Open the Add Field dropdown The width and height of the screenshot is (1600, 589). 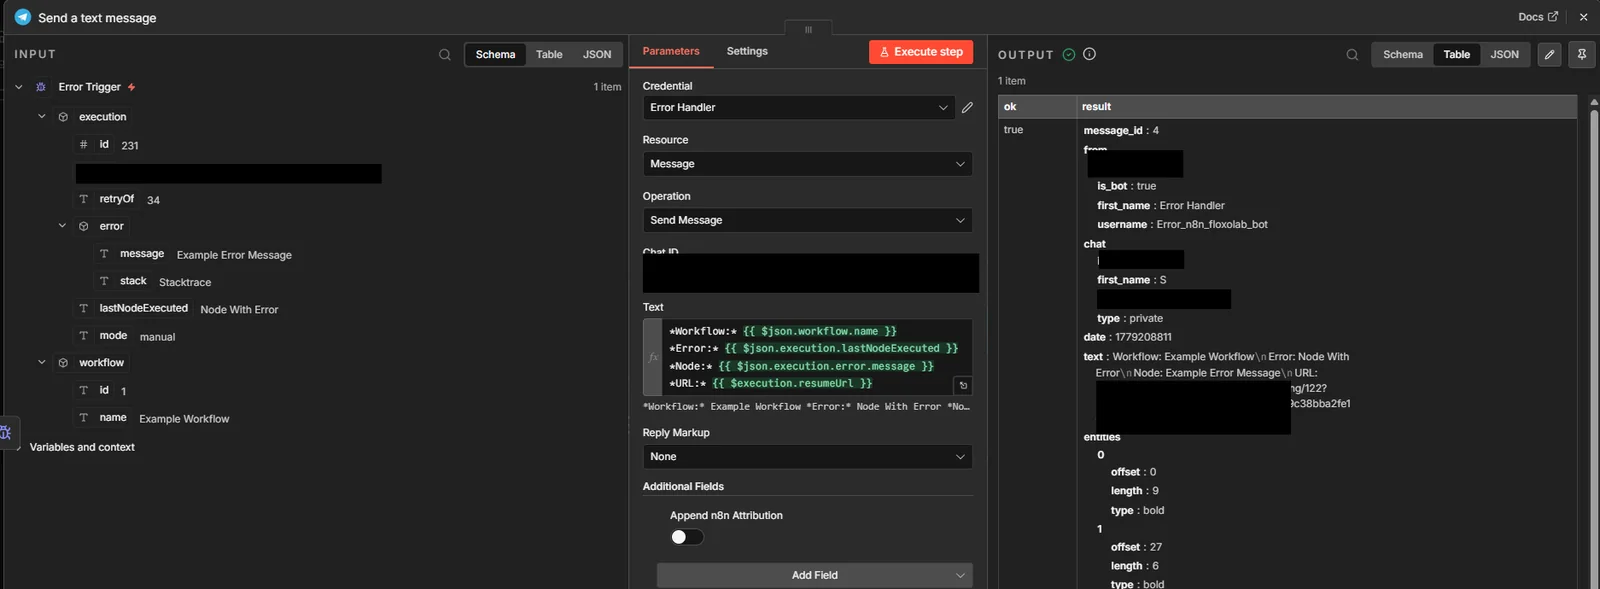(815, 575)
